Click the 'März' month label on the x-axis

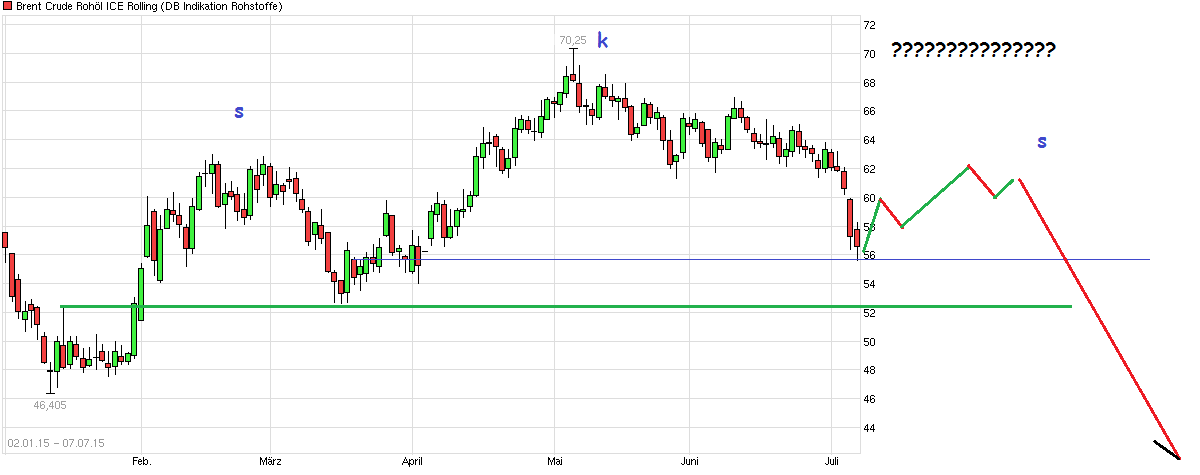point(270,462)
